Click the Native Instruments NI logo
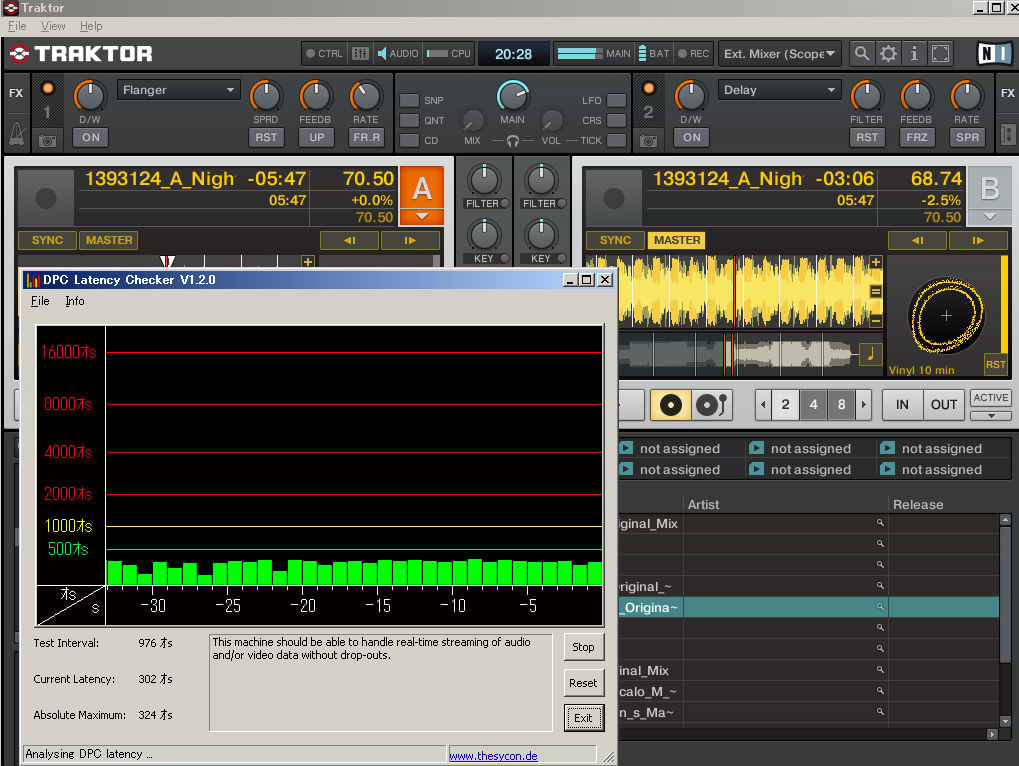1019x766 pixels. (994, 53)
